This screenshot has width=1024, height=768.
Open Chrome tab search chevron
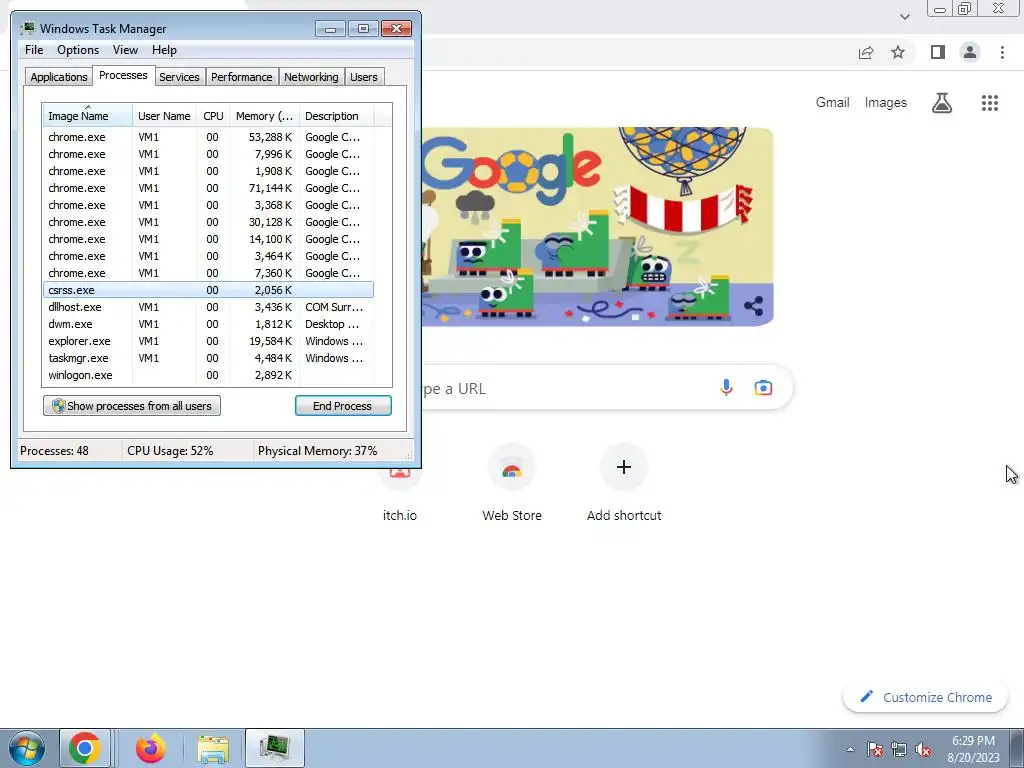coord(904,17)
